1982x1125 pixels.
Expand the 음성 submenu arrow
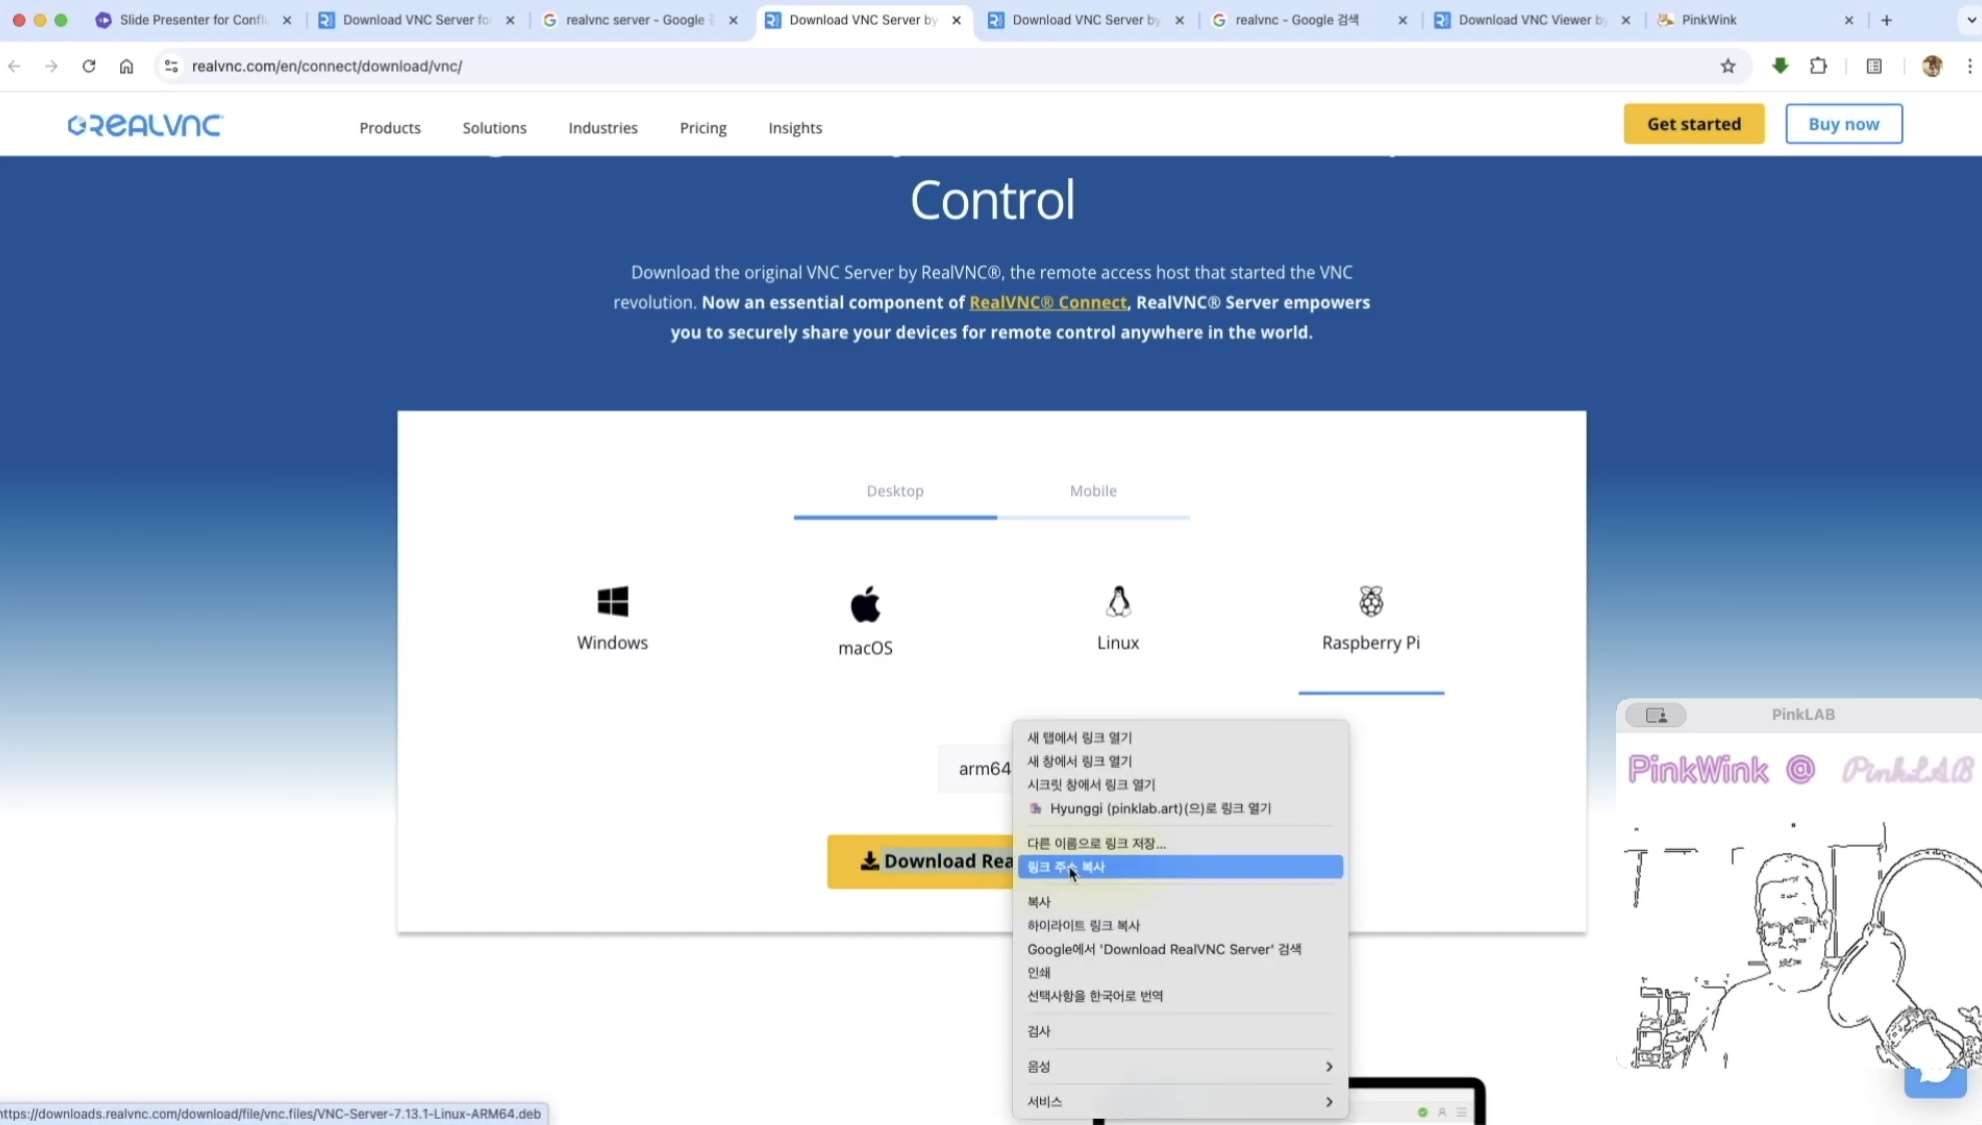pos(1328,1066)
